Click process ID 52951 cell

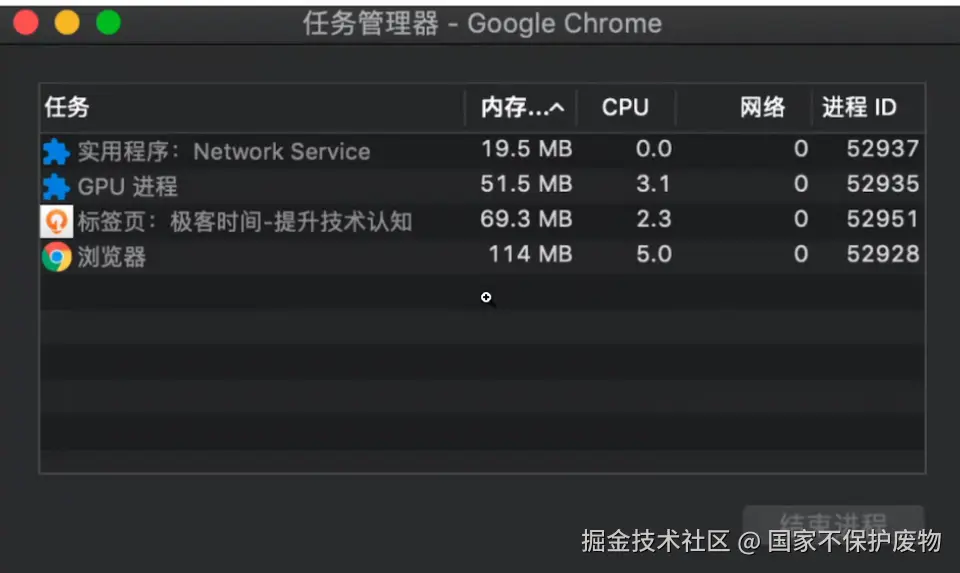pos(882,220)
